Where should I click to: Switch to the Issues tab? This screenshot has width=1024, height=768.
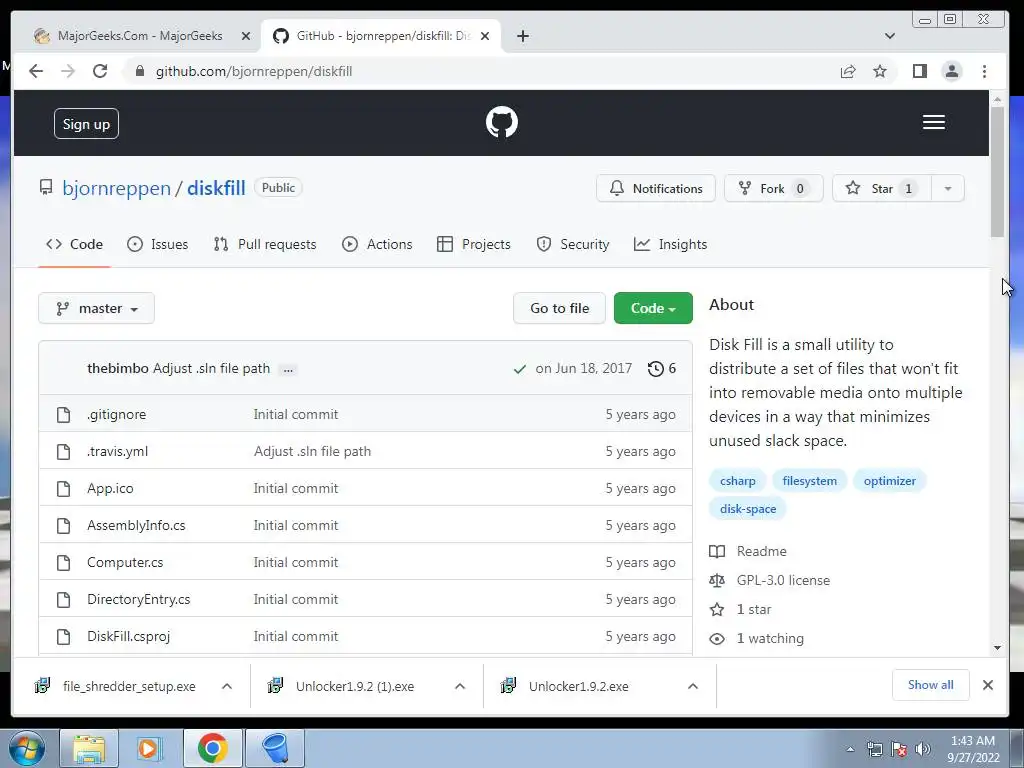tap(157, 244)
